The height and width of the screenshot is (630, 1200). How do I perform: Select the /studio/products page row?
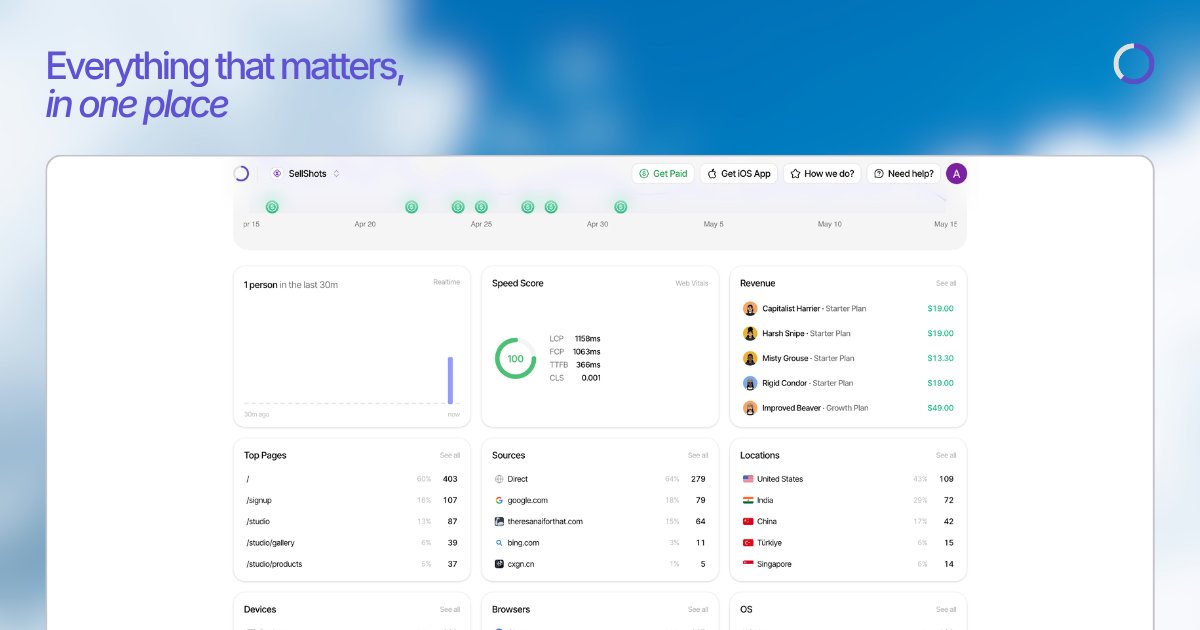352,564
